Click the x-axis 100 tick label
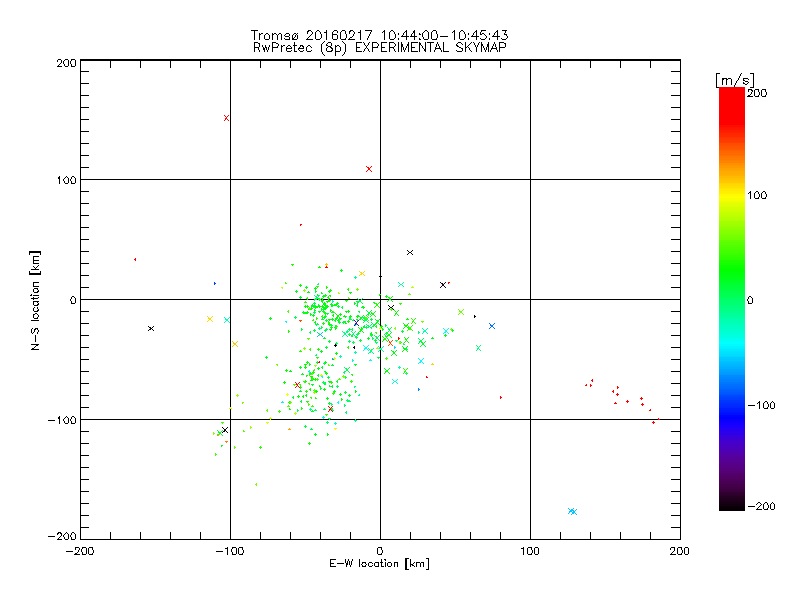 point(530,551)
